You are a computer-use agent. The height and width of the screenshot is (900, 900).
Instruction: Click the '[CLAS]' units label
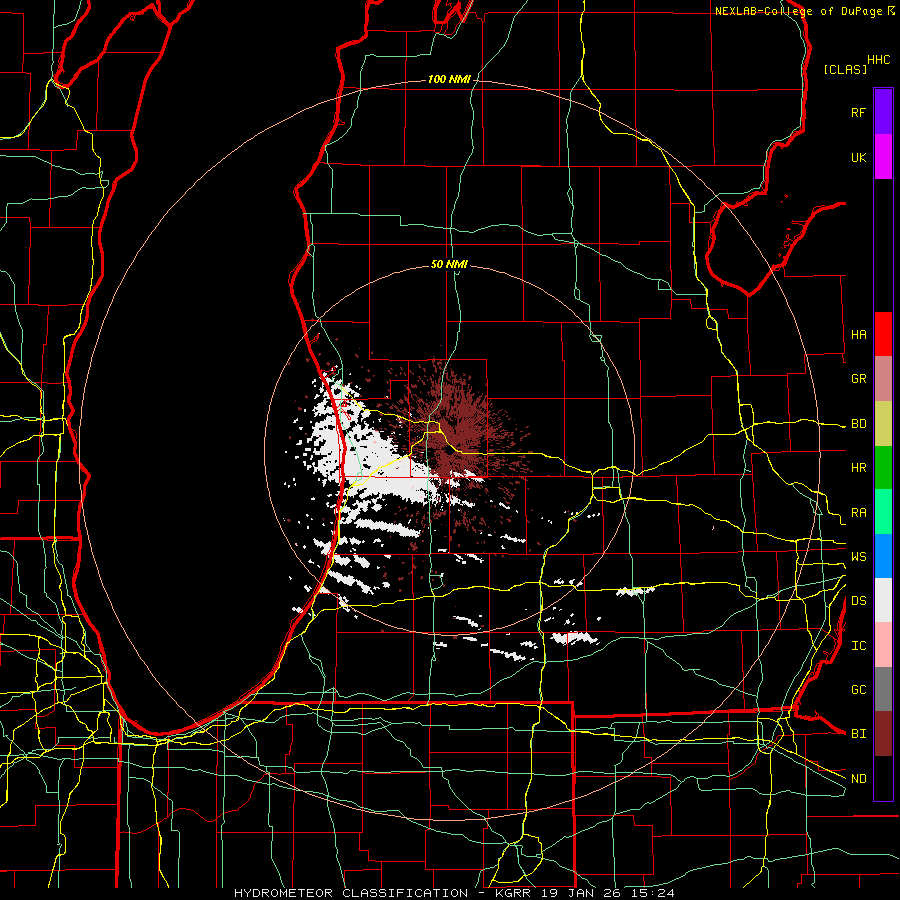[x=845, y=69]
